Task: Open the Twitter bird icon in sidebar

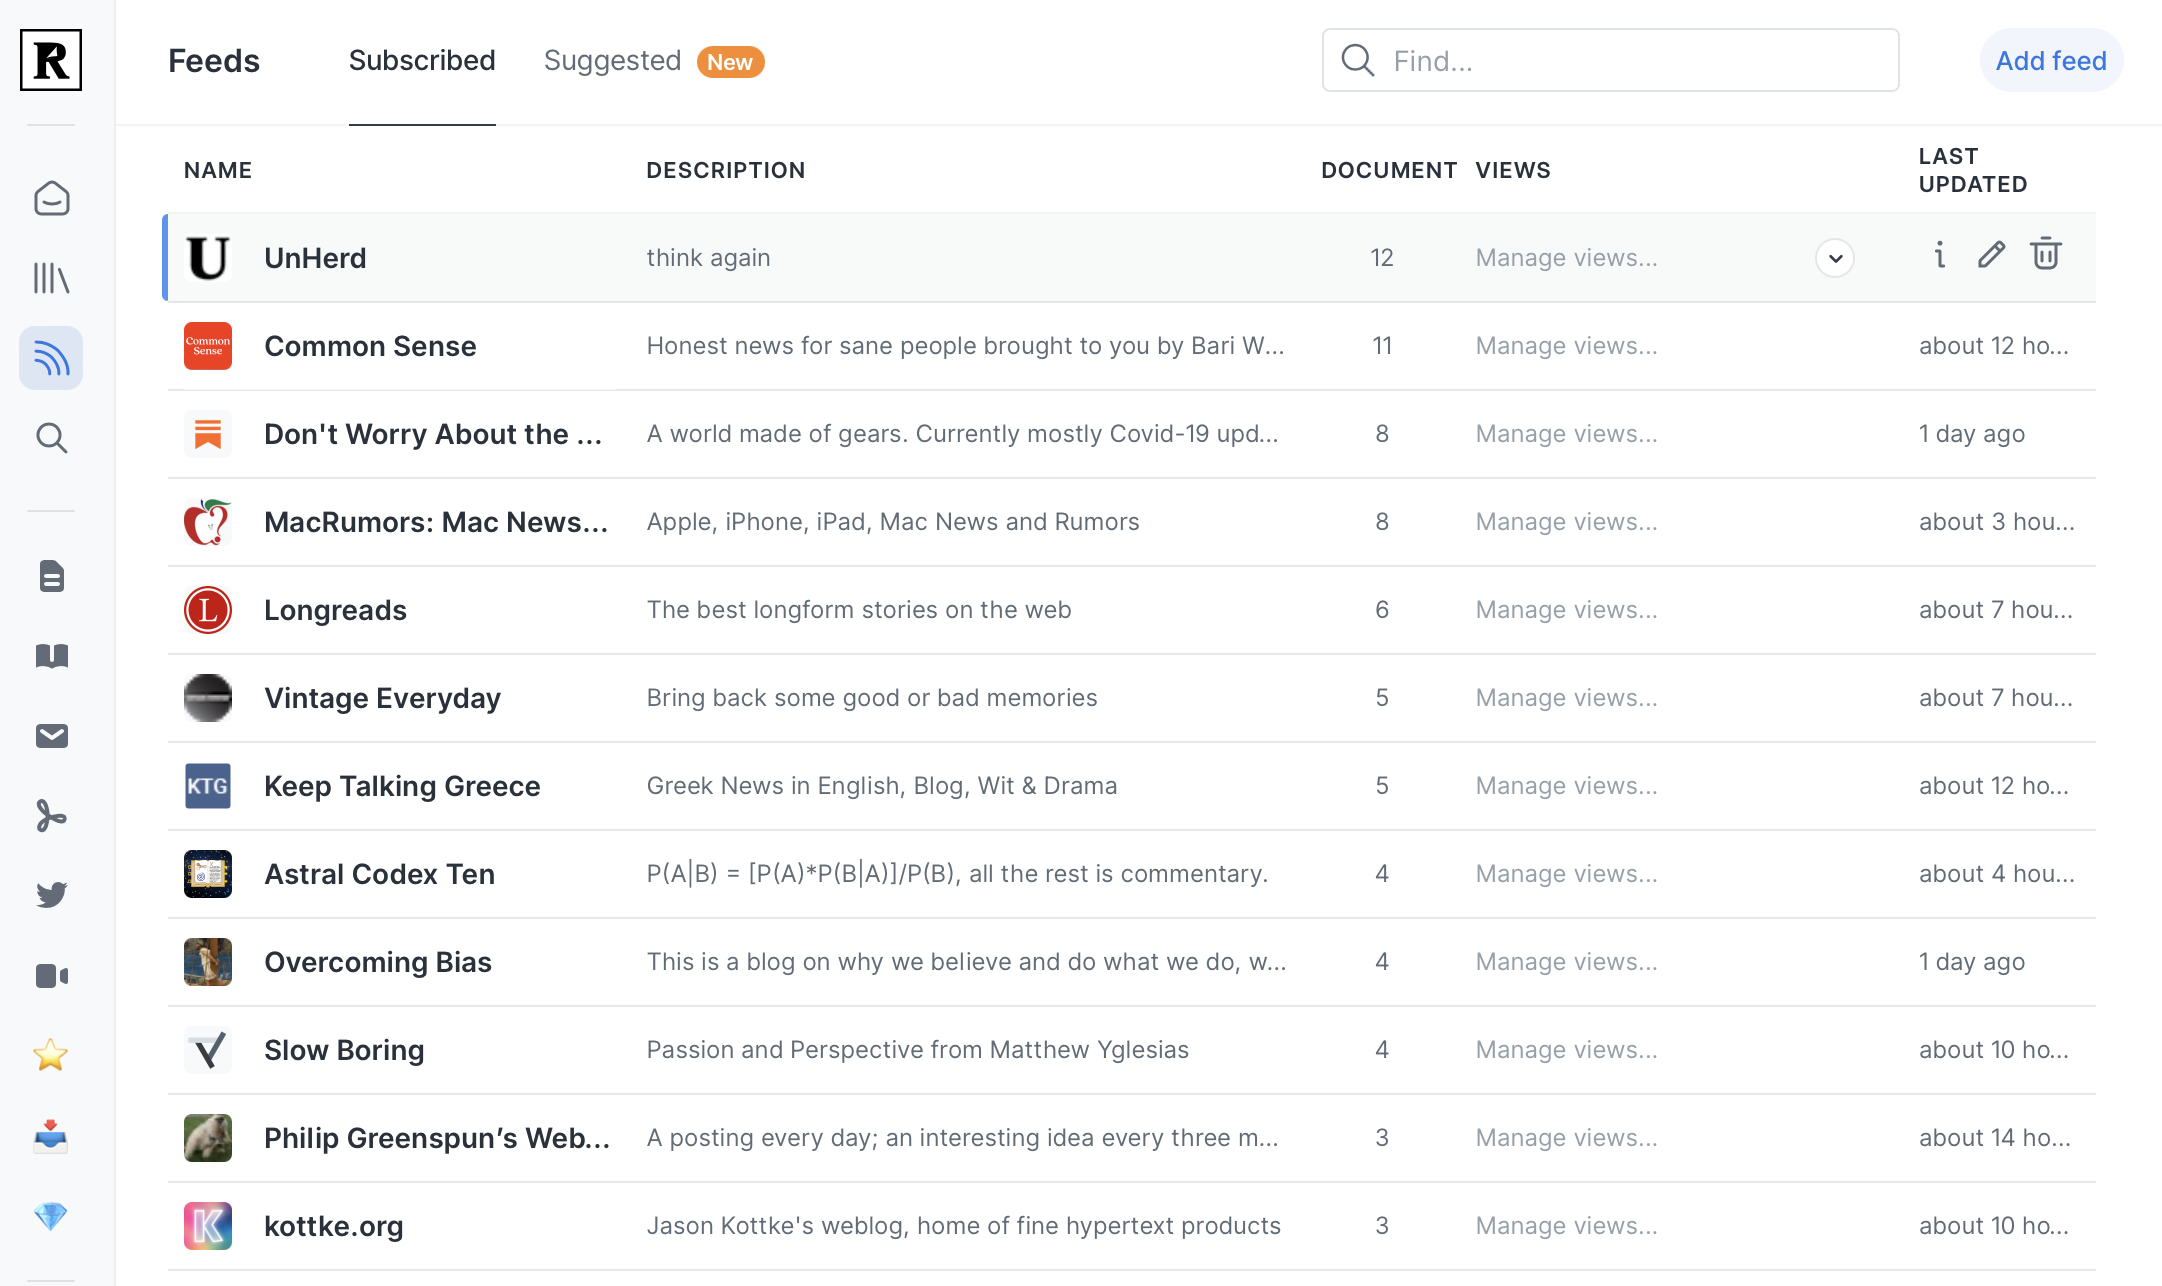Action: [x=51, y=894]
